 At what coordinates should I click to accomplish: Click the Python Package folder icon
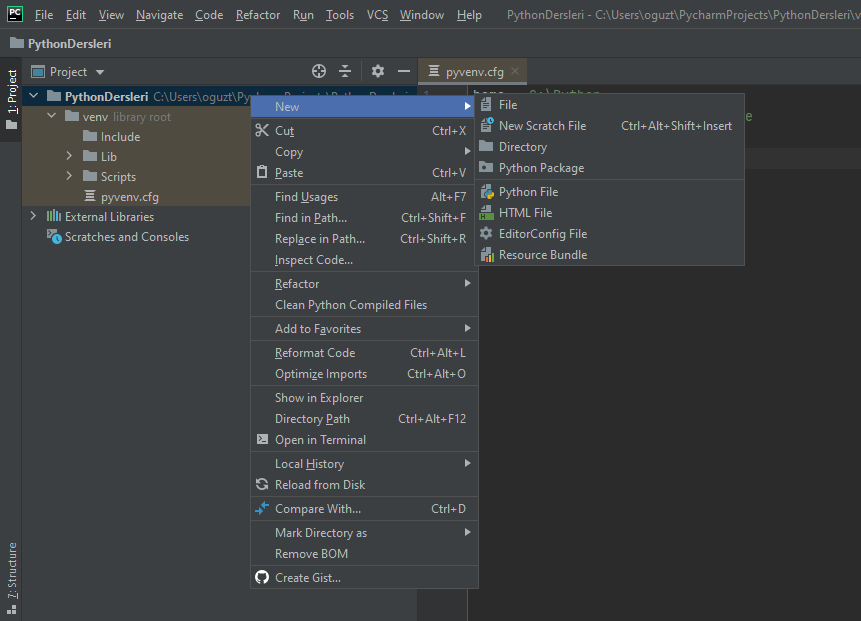point(486,167)
